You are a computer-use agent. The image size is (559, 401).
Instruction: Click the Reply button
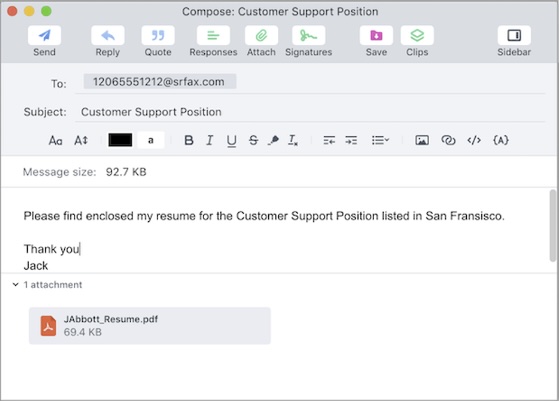(108, 35)
